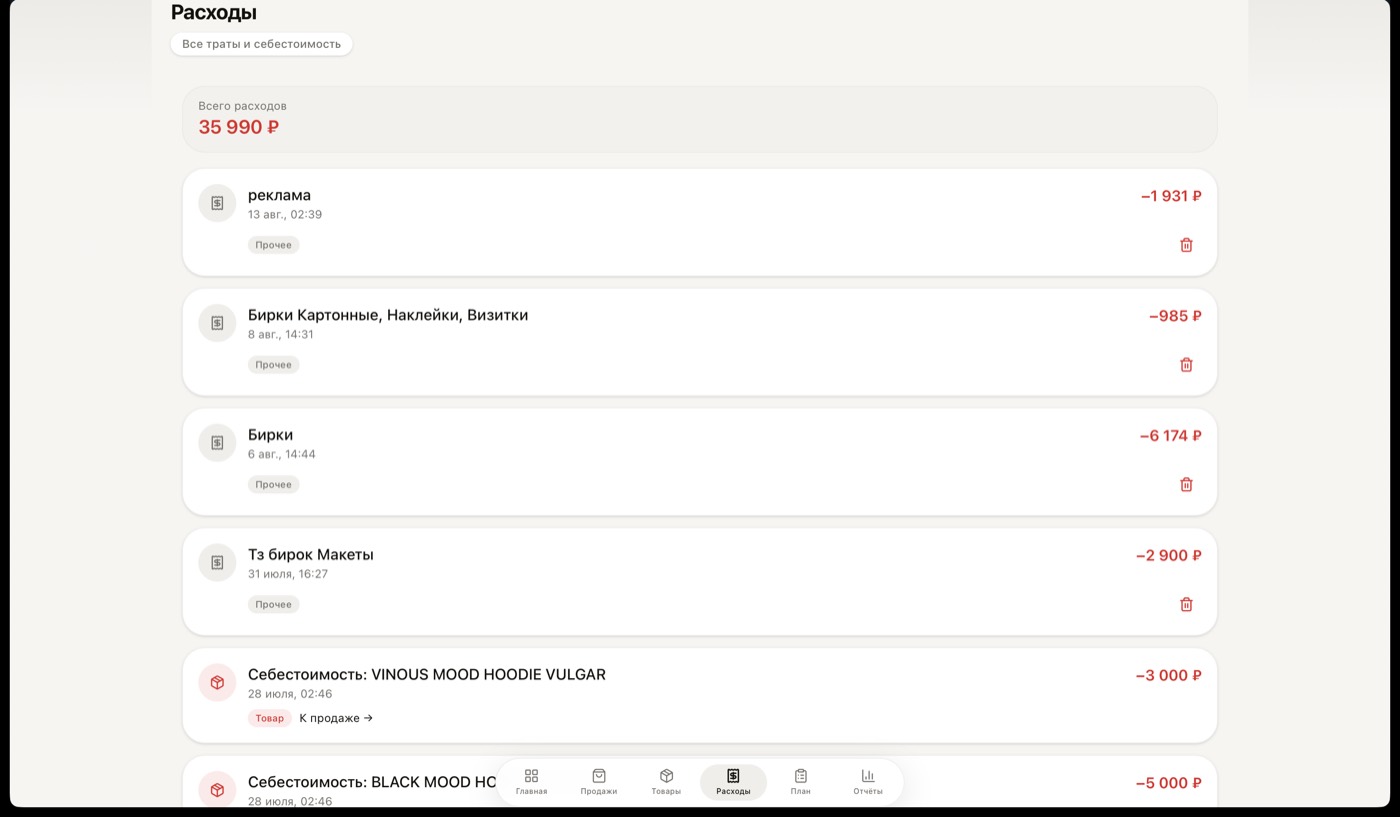The height and width of the screenshot is (817, 1400).
Task: Select the «Тз бирок Макеты» title
Action: pos(311,555)
